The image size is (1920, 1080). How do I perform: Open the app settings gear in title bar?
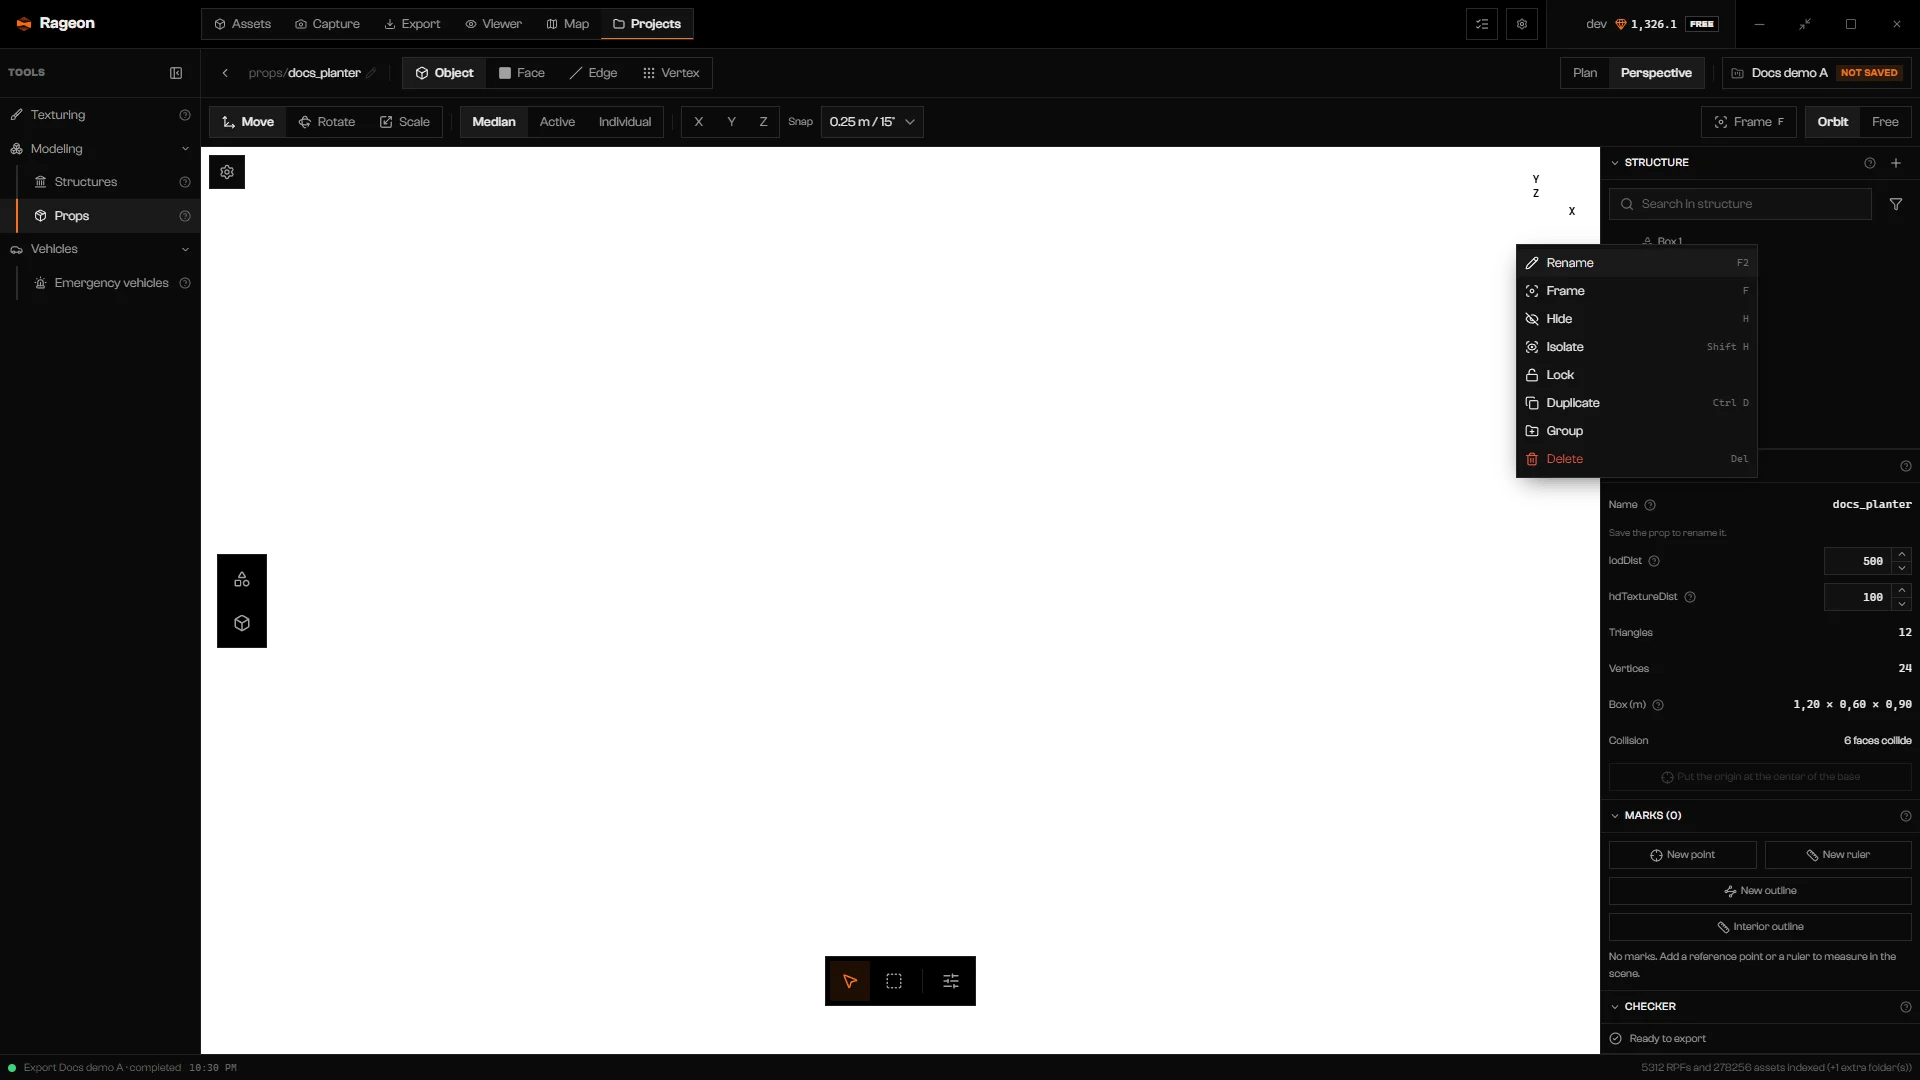(1522, 24)
